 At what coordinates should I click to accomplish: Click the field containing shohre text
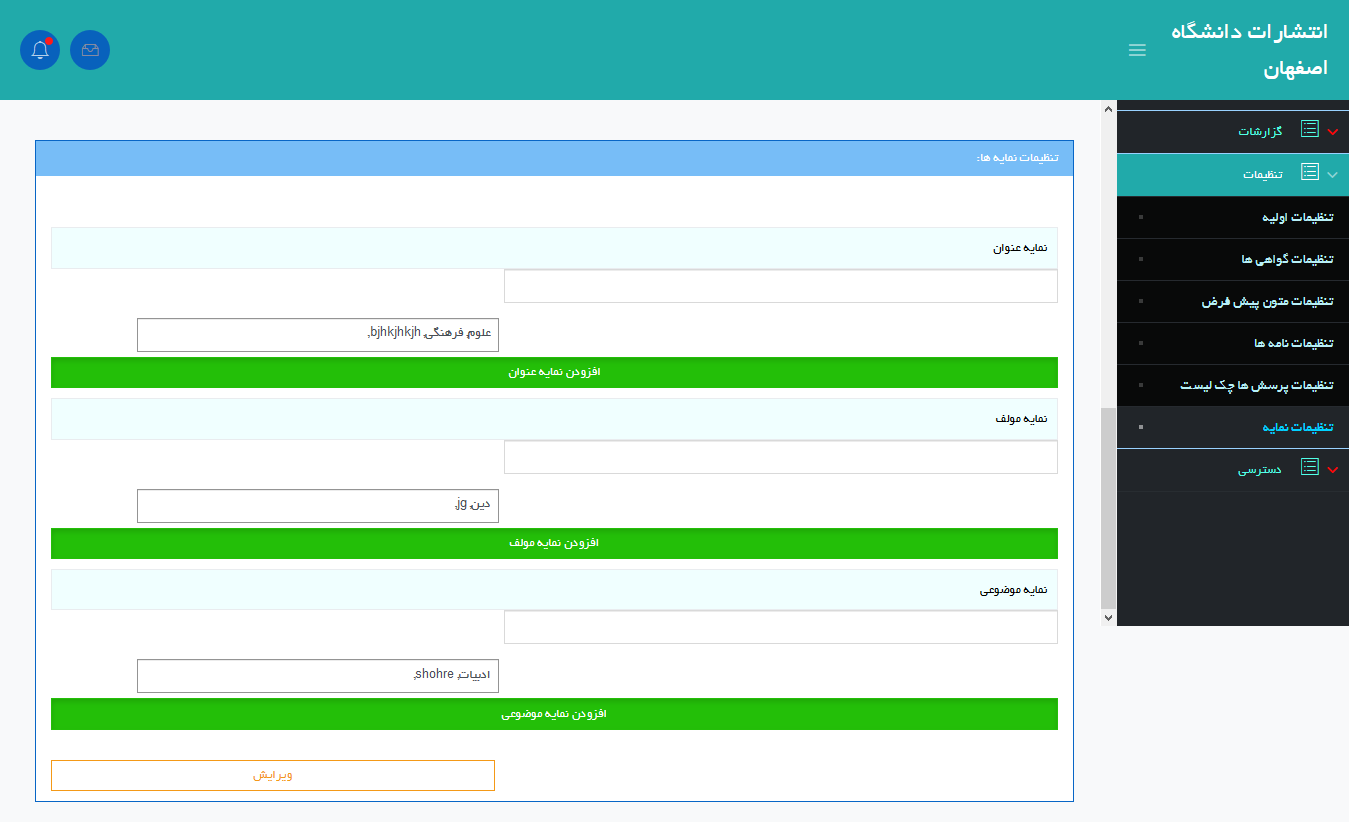pyautogui.click(x=317, y=676)
